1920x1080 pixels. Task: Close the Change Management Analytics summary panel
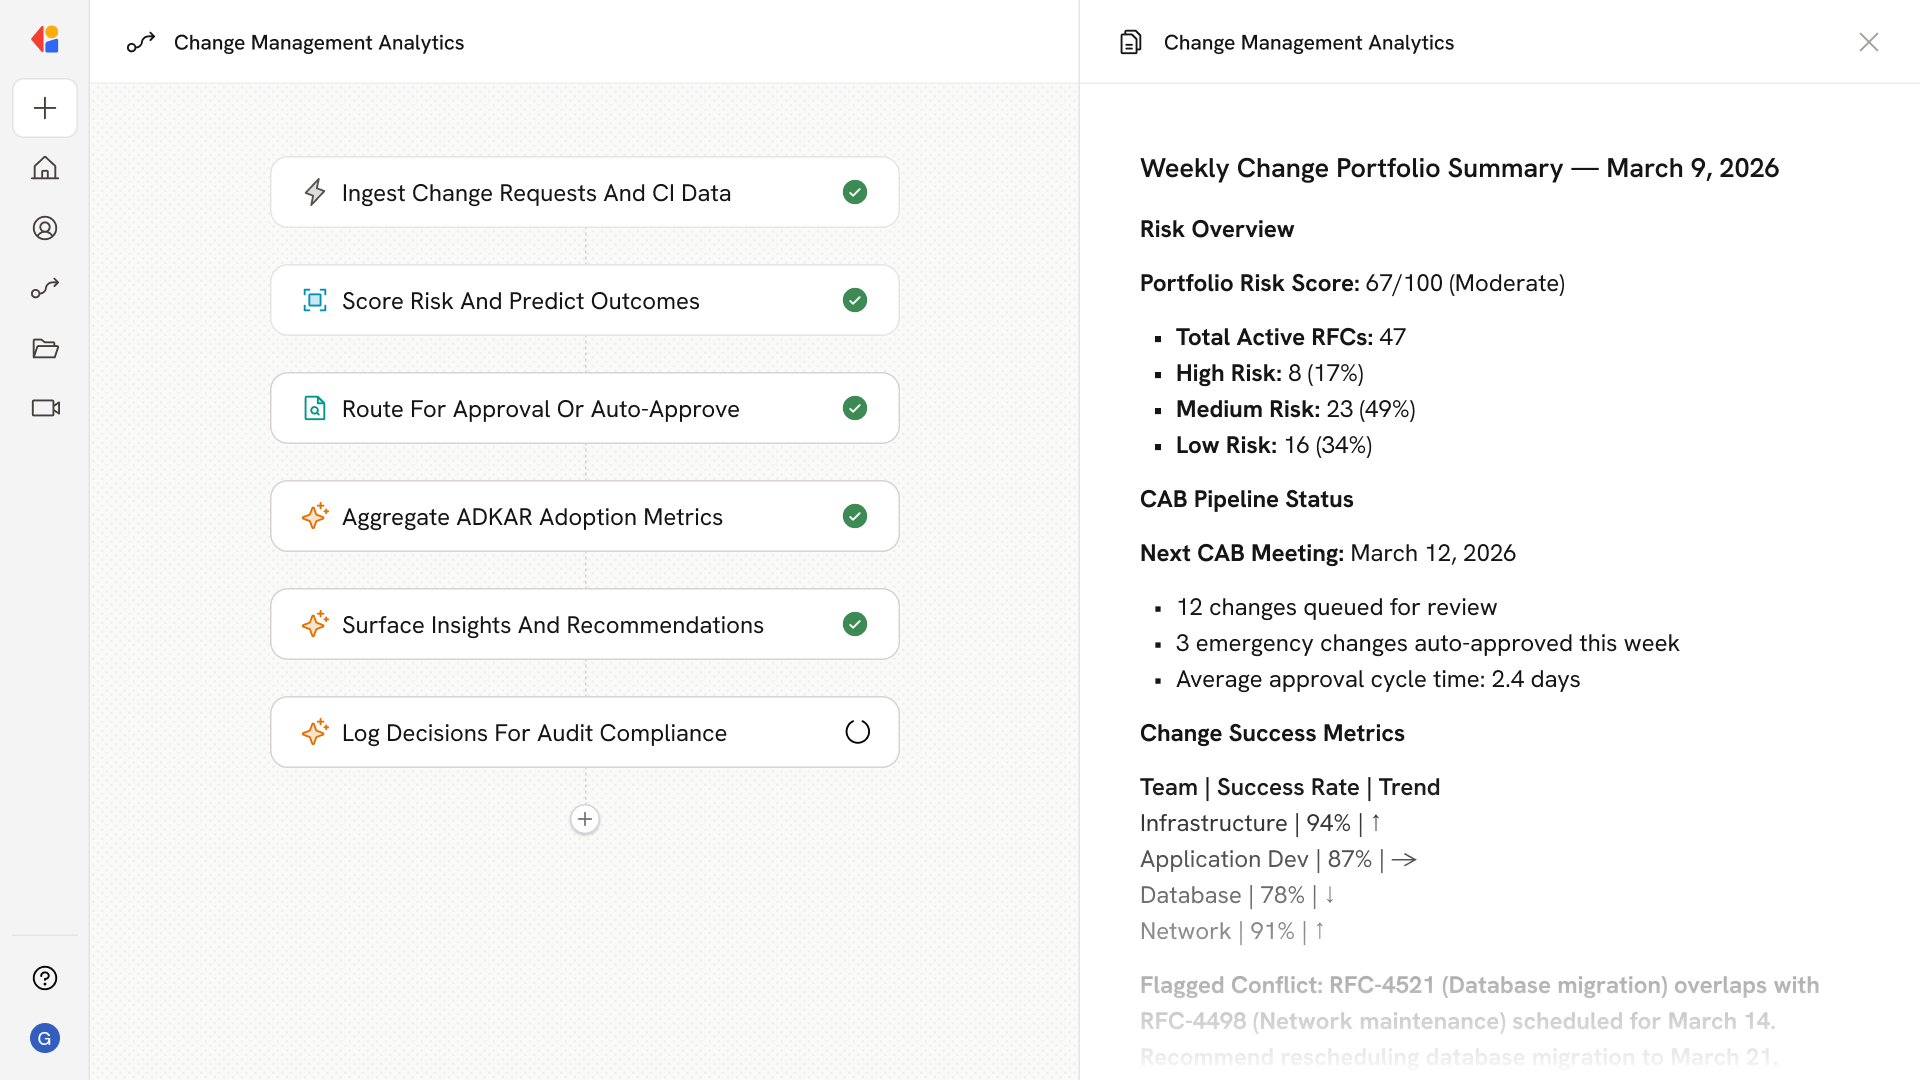pos(1868,42)
